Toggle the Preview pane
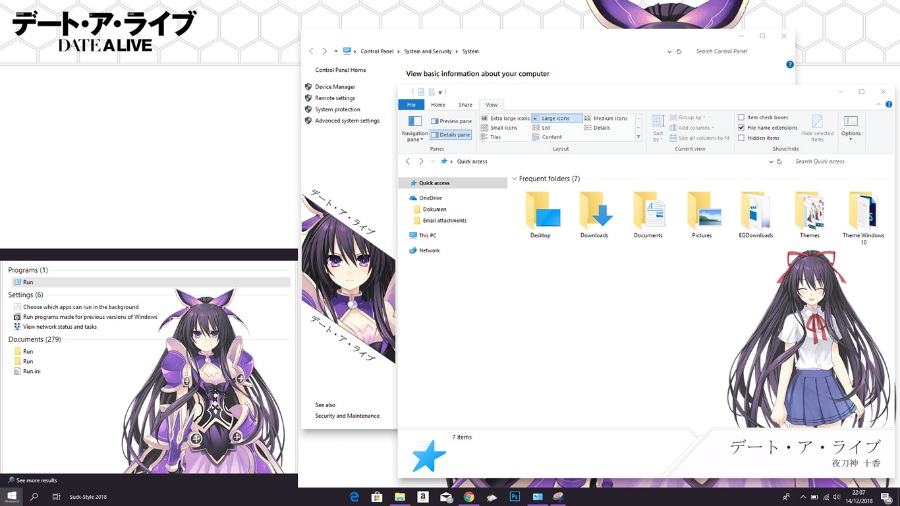Screen dimensions: 900x506 tap(451, 121)
